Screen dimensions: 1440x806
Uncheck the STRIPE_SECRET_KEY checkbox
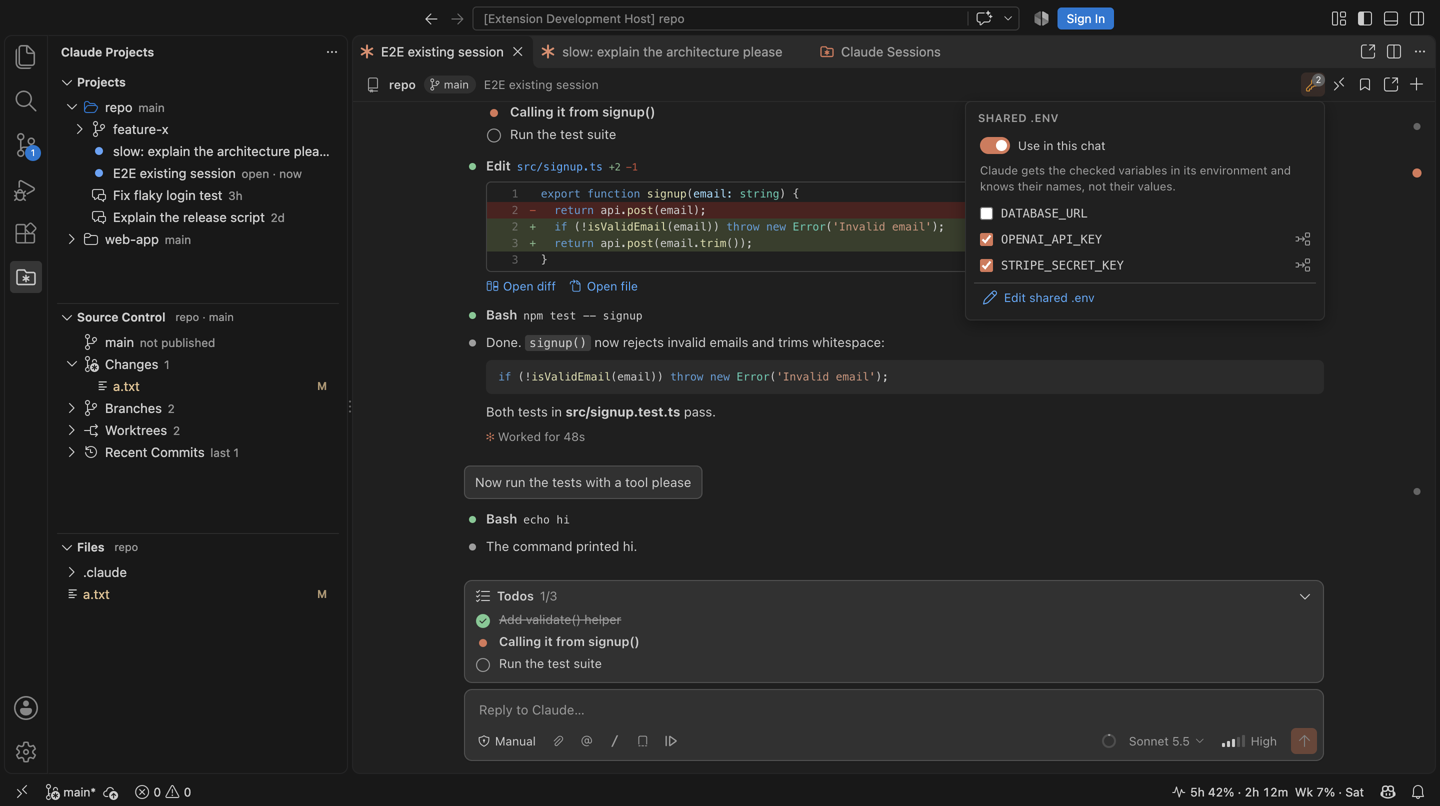pyautogui.click(x=987, y=265)
